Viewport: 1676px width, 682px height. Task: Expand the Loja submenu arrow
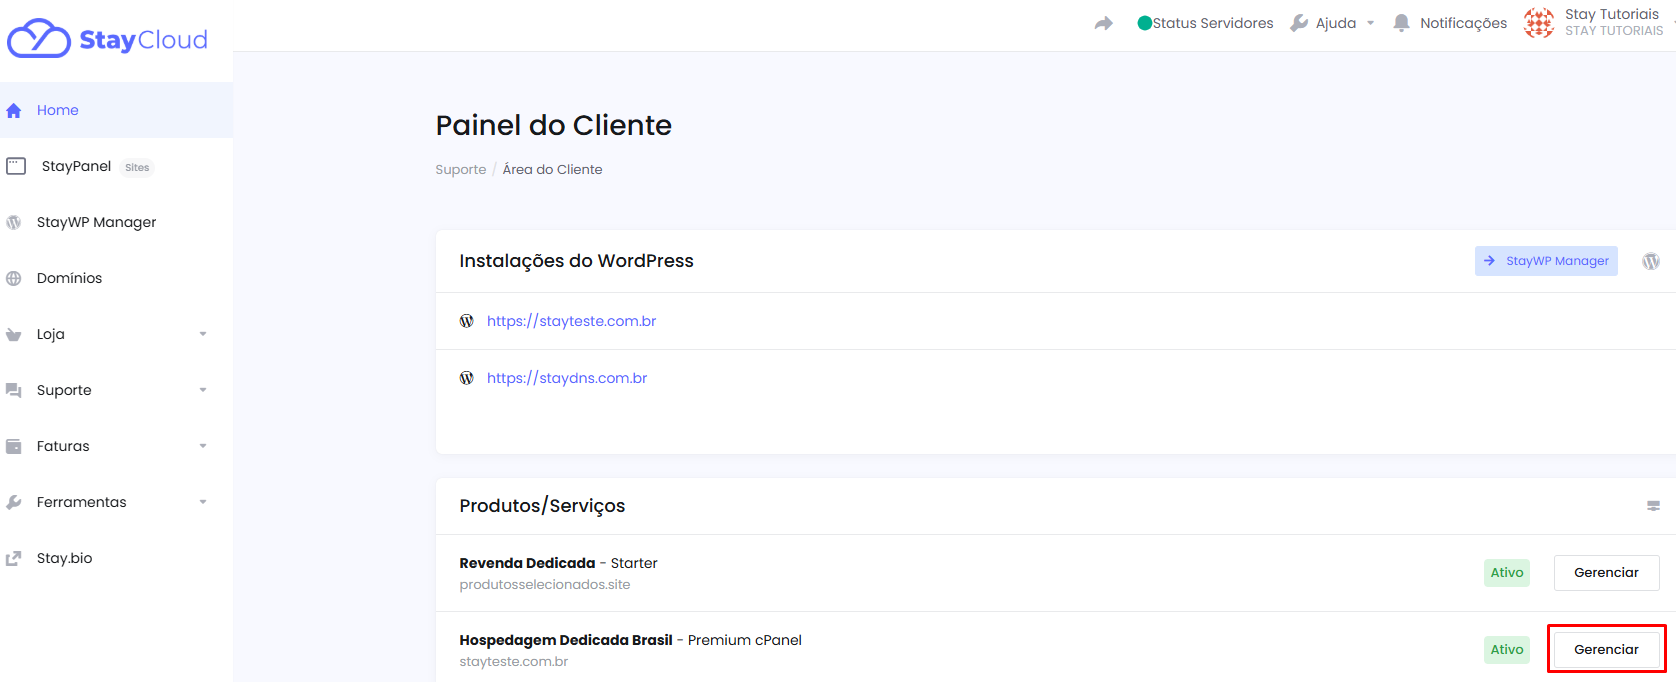203,334
